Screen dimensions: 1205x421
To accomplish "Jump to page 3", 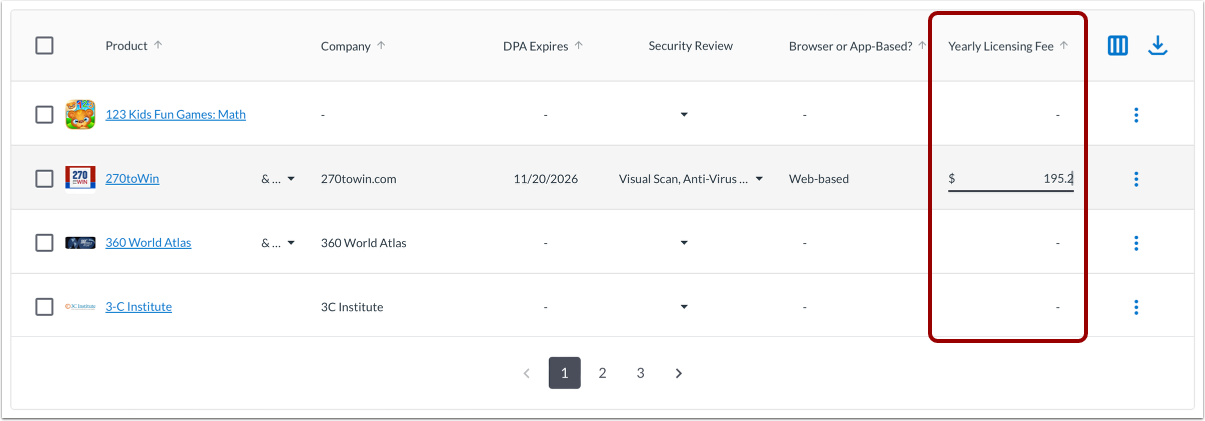I will pyautogui.click(x=640, y=373).
